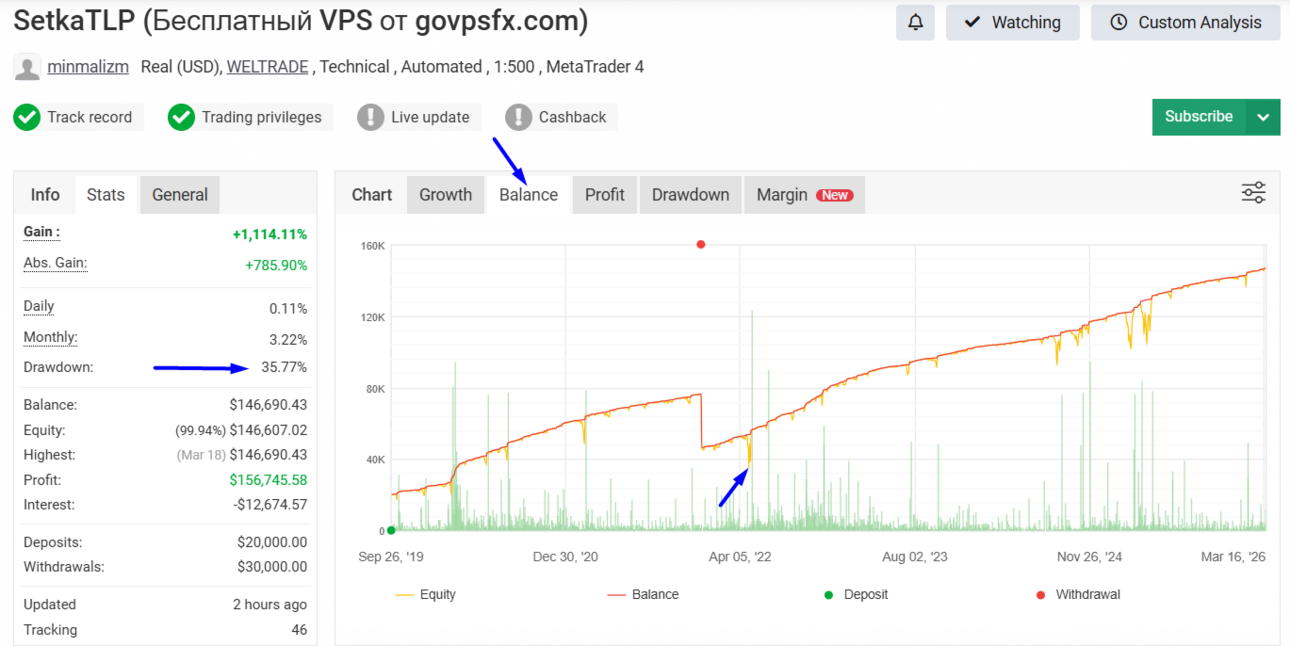Screen dimensions: 1290x646
Task: Click the 160K y-axis label
Action: (x=373, y=246)
